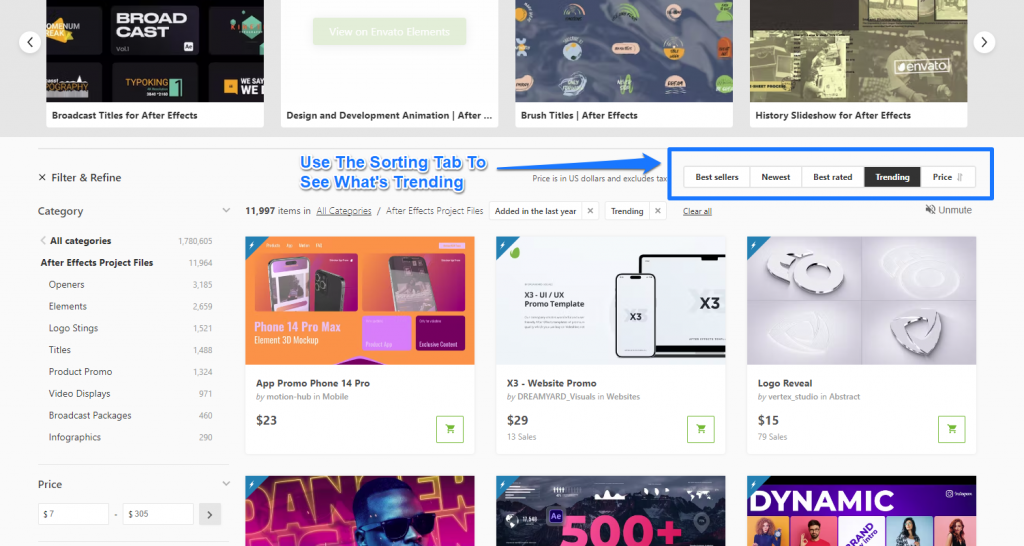Advance carousel with the next arrow

984,42
